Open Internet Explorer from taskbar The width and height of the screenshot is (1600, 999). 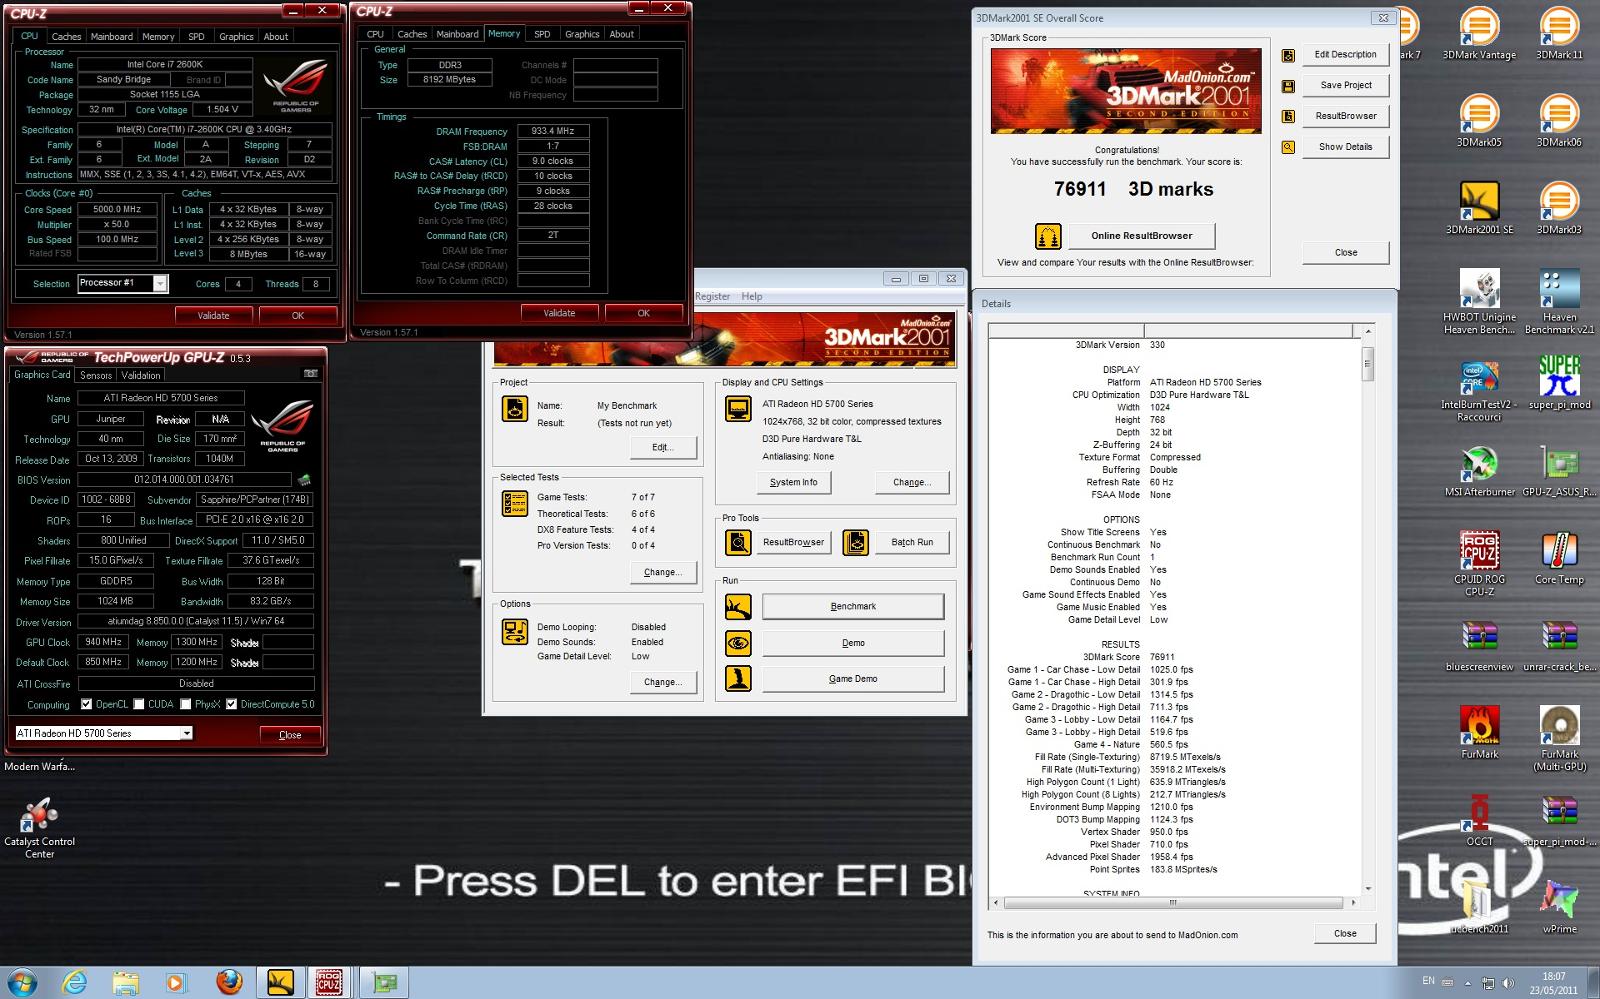pyautogui.click(x=73, y=982)
